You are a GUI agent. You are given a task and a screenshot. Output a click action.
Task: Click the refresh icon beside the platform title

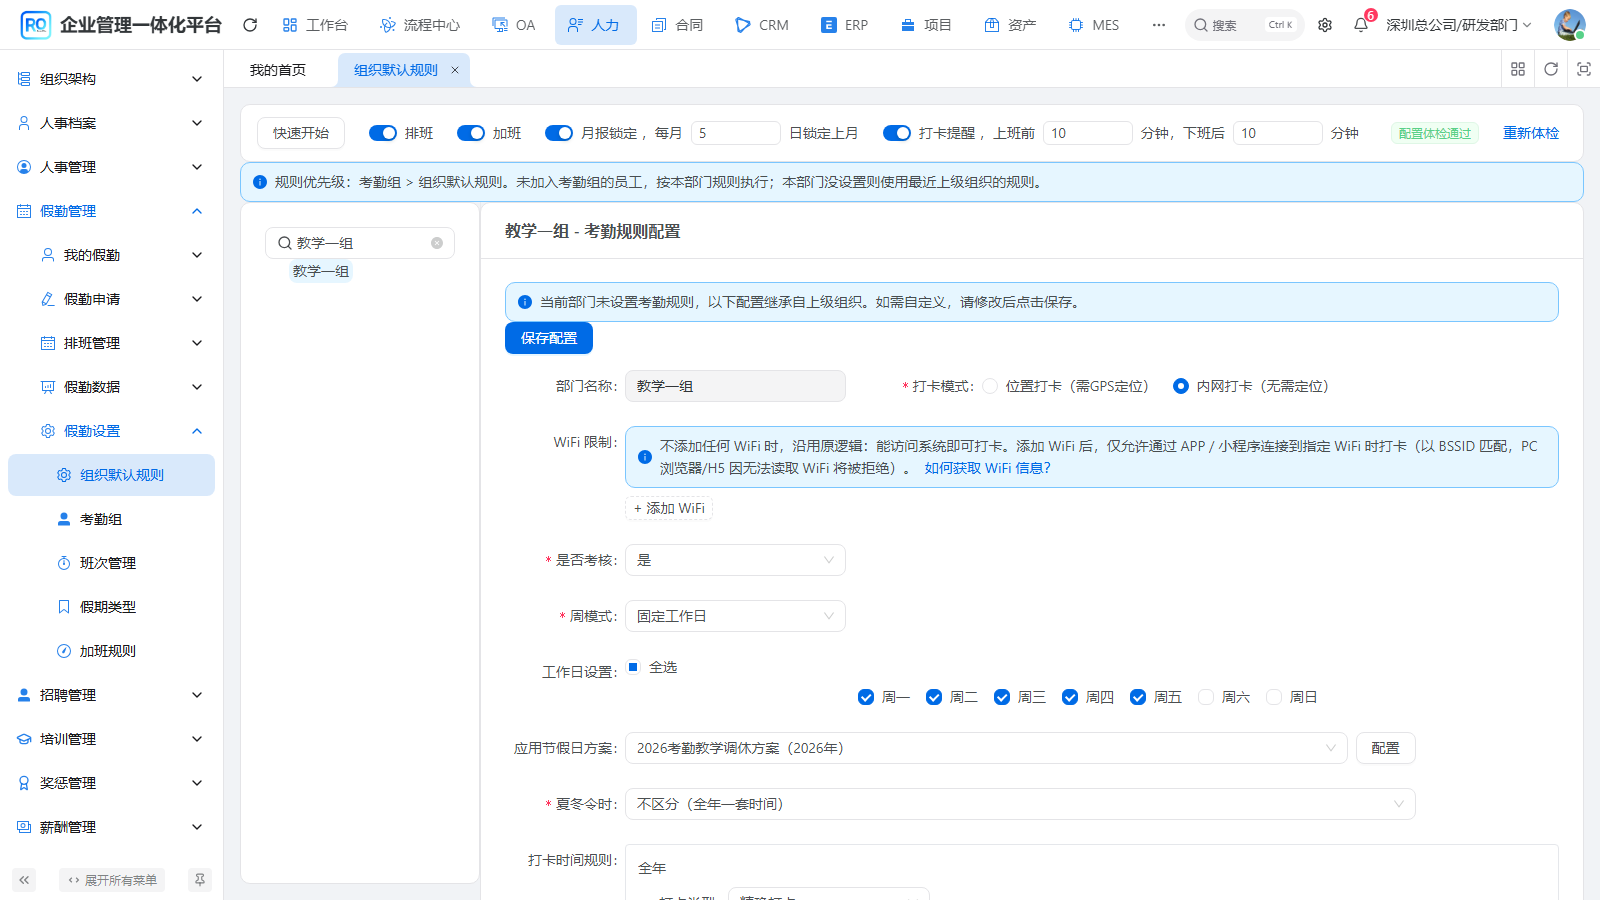[x=250, y=25]
